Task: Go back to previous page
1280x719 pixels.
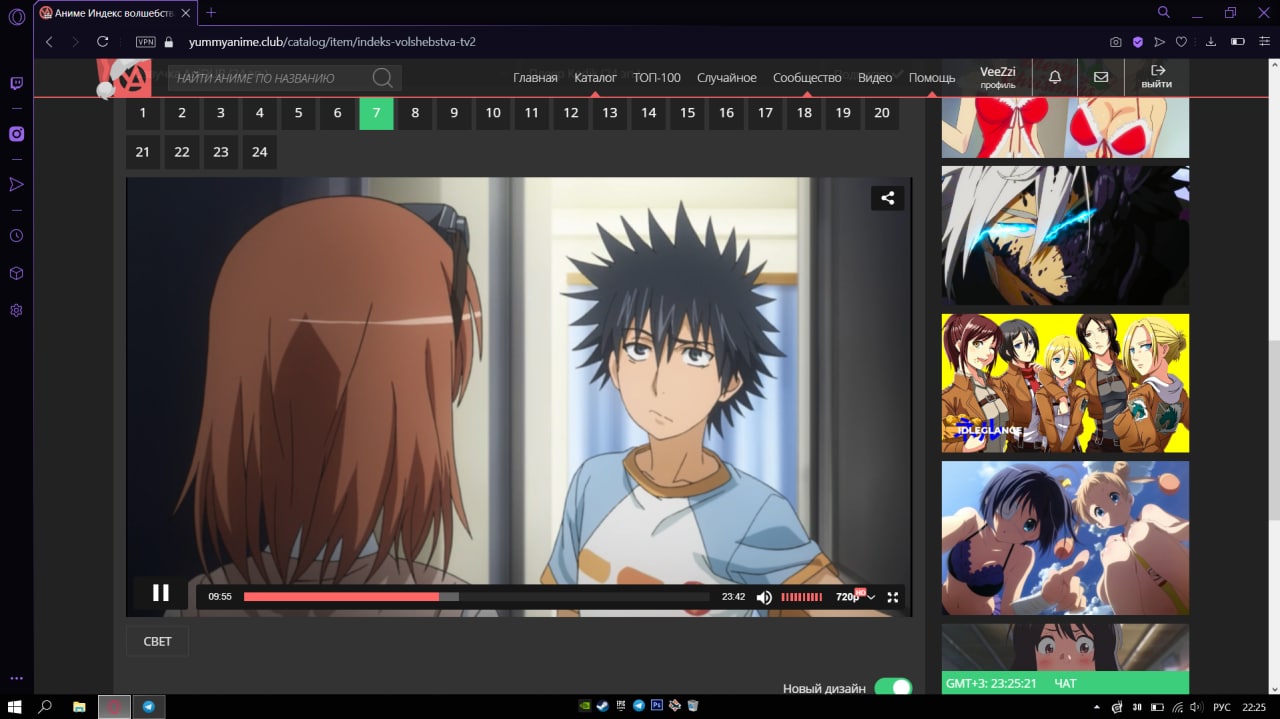Action: [x=49, y=42]
